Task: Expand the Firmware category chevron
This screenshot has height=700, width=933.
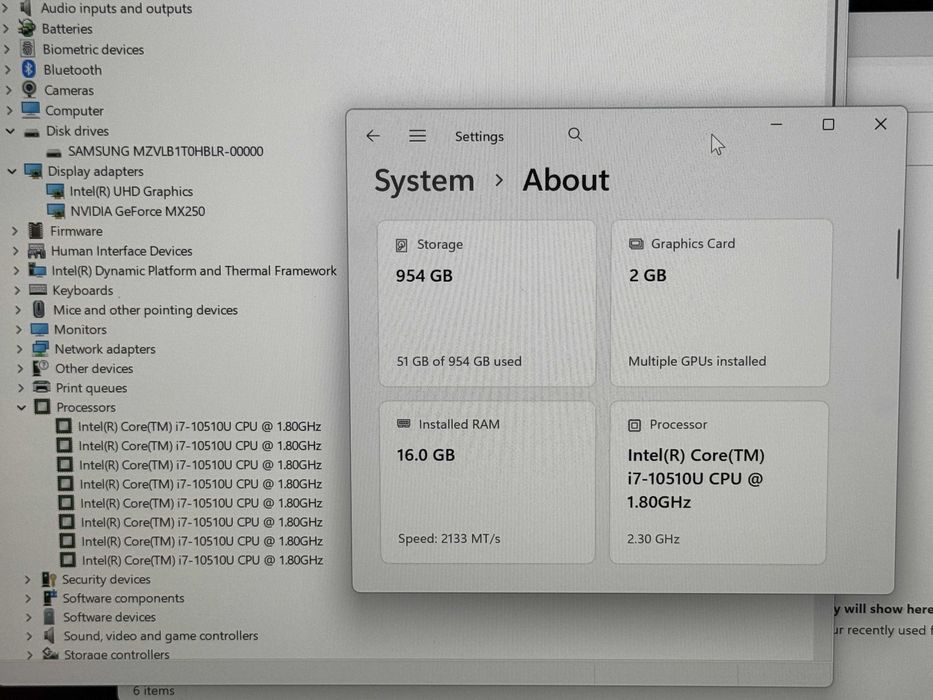Action: click(x=15, y=231)
